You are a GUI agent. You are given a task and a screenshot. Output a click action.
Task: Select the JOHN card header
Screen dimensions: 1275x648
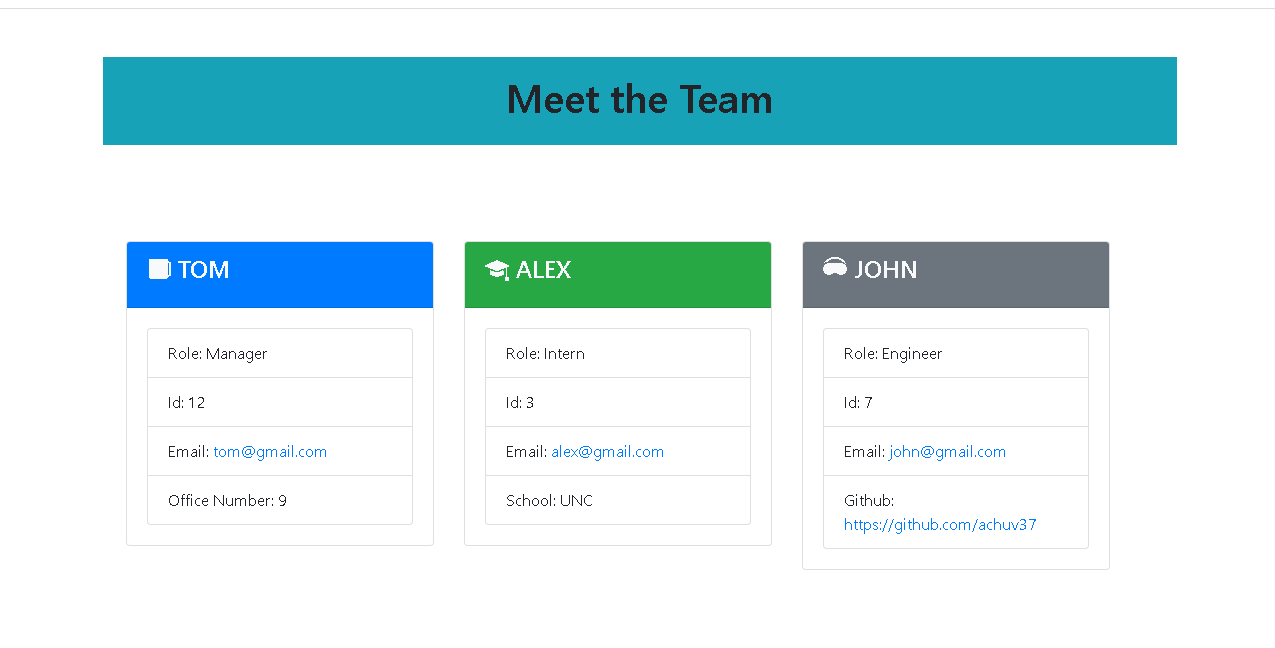pyautogui.click(x=955, y=274)
